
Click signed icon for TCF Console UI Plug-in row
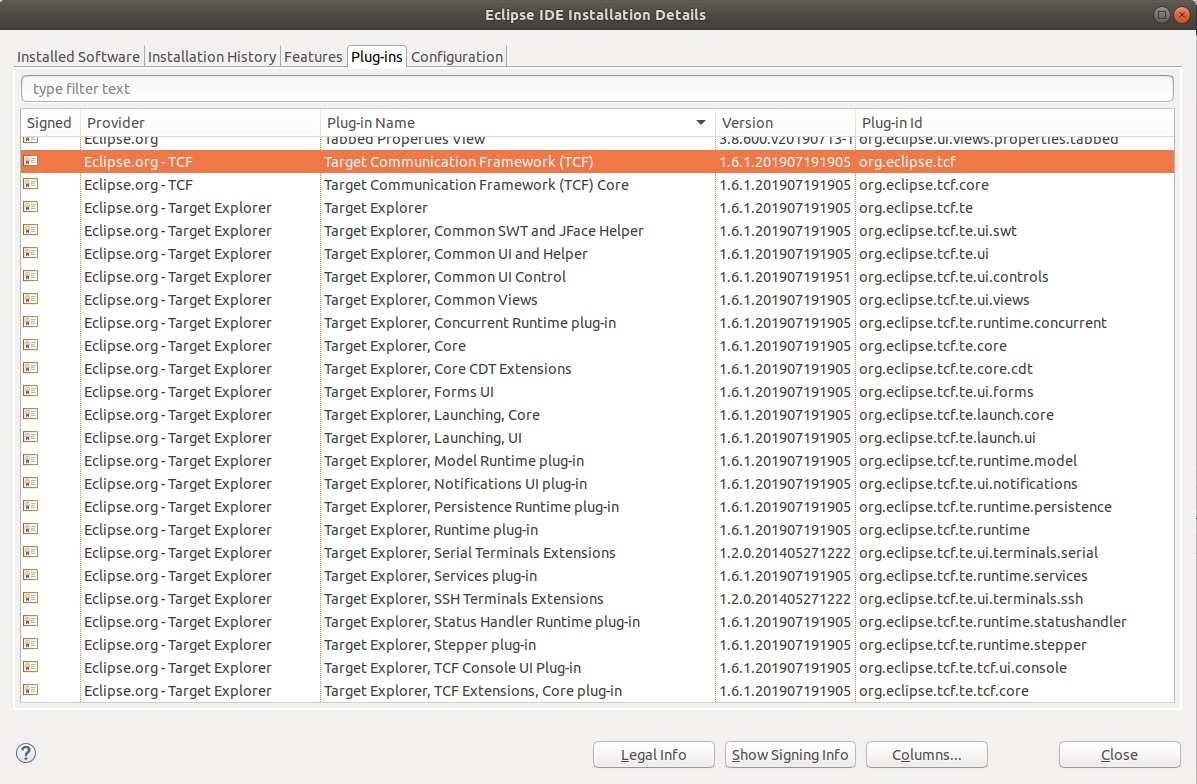tap(31, 666)
